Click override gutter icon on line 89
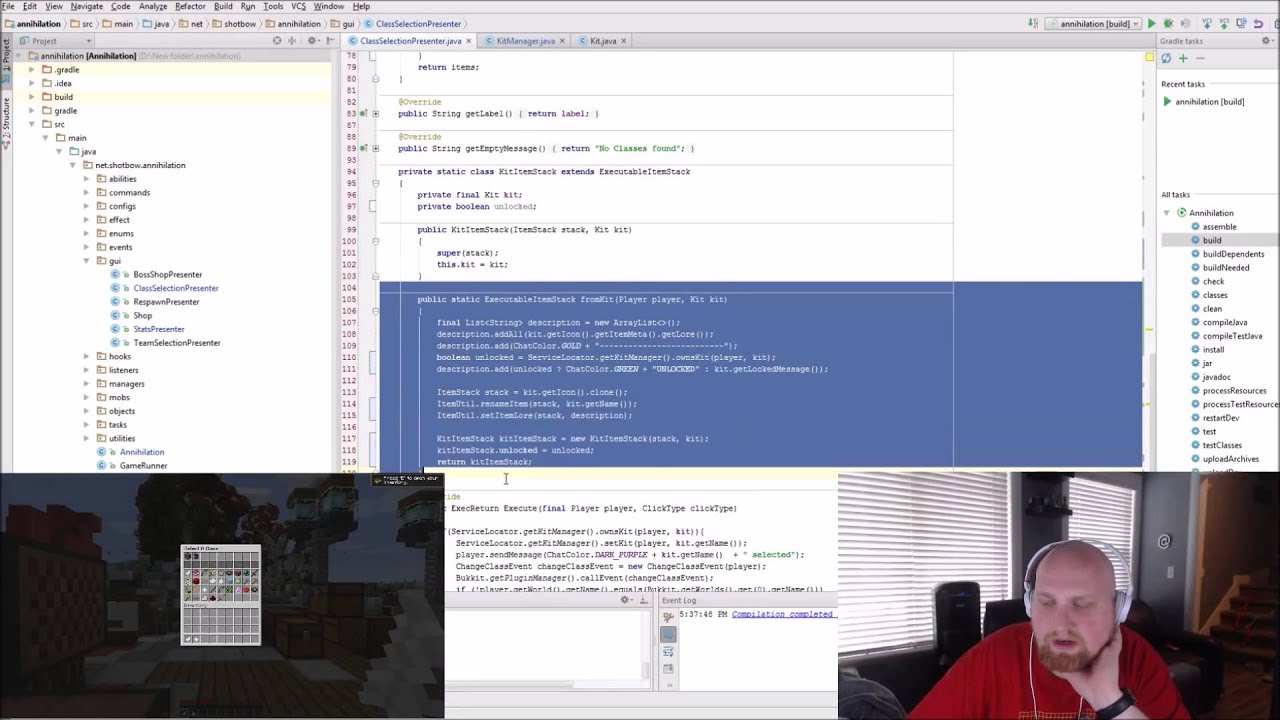The image size is (1280, 720). [364, 148]
